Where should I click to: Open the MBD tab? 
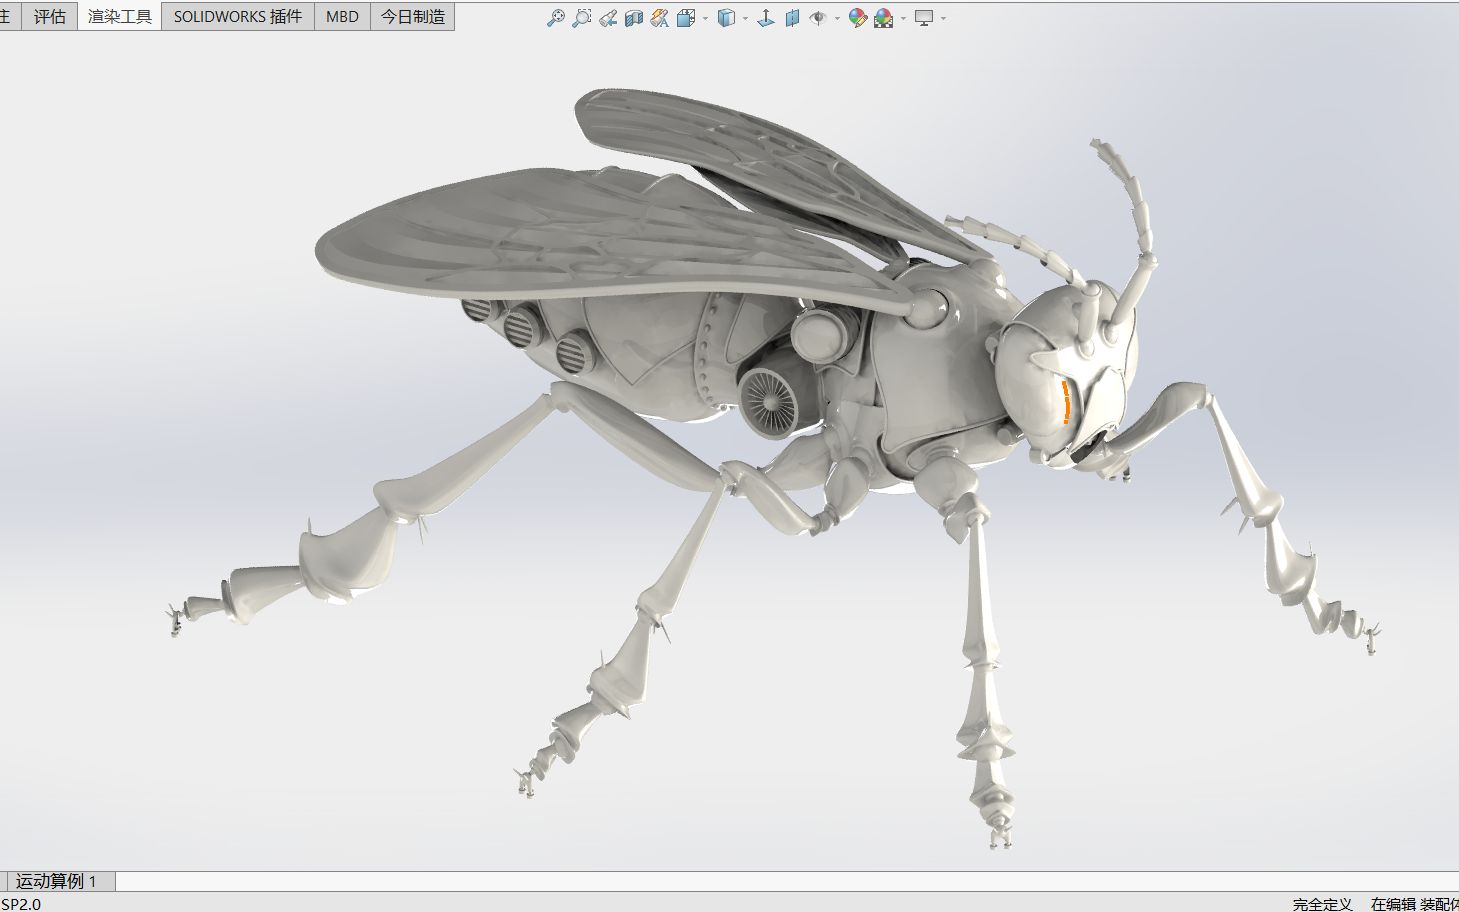(342, 16)
